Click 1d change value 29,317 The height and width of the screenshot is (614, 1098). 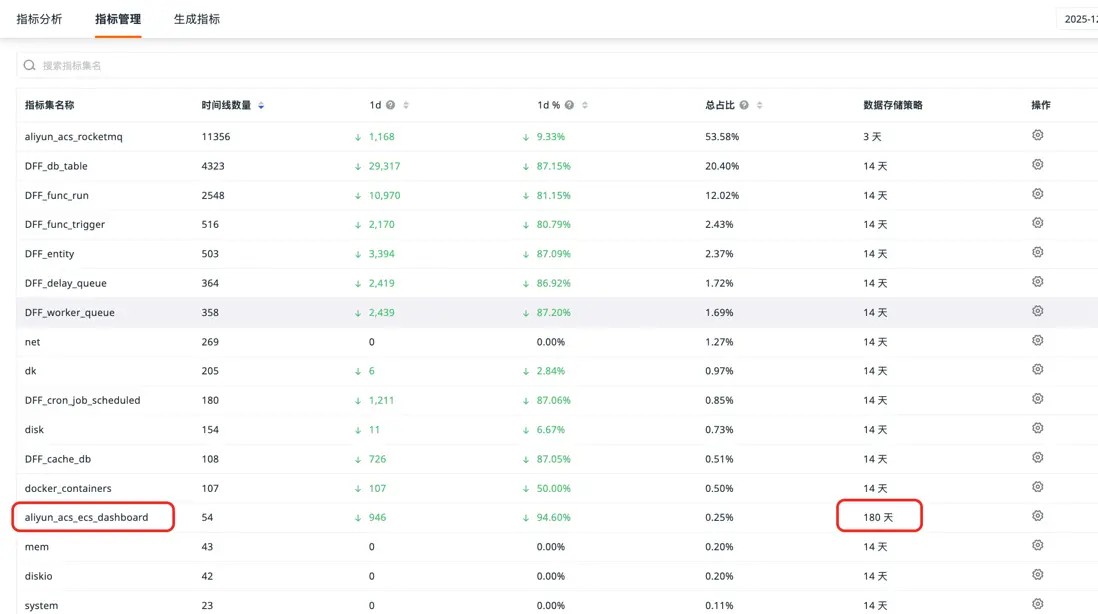(x=384, y=166)
